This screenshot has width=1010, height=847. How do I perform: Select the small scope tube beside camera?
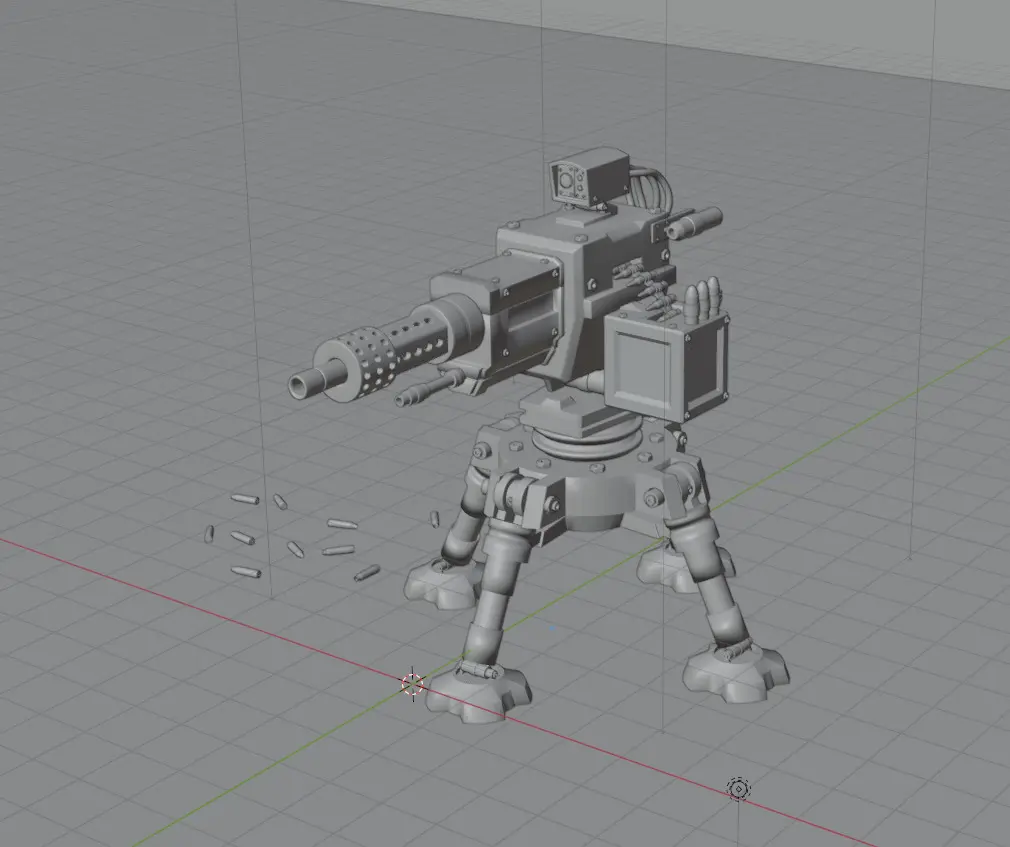coord(693,223)
